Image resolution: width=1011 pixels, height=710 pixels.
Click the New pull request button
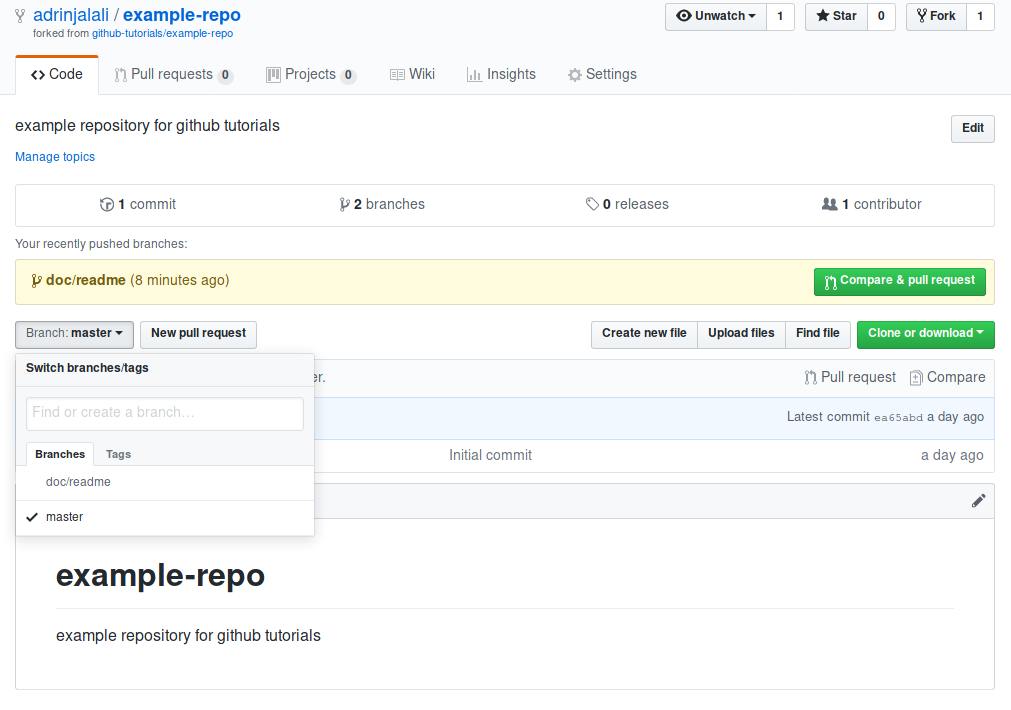click(199, 334)
